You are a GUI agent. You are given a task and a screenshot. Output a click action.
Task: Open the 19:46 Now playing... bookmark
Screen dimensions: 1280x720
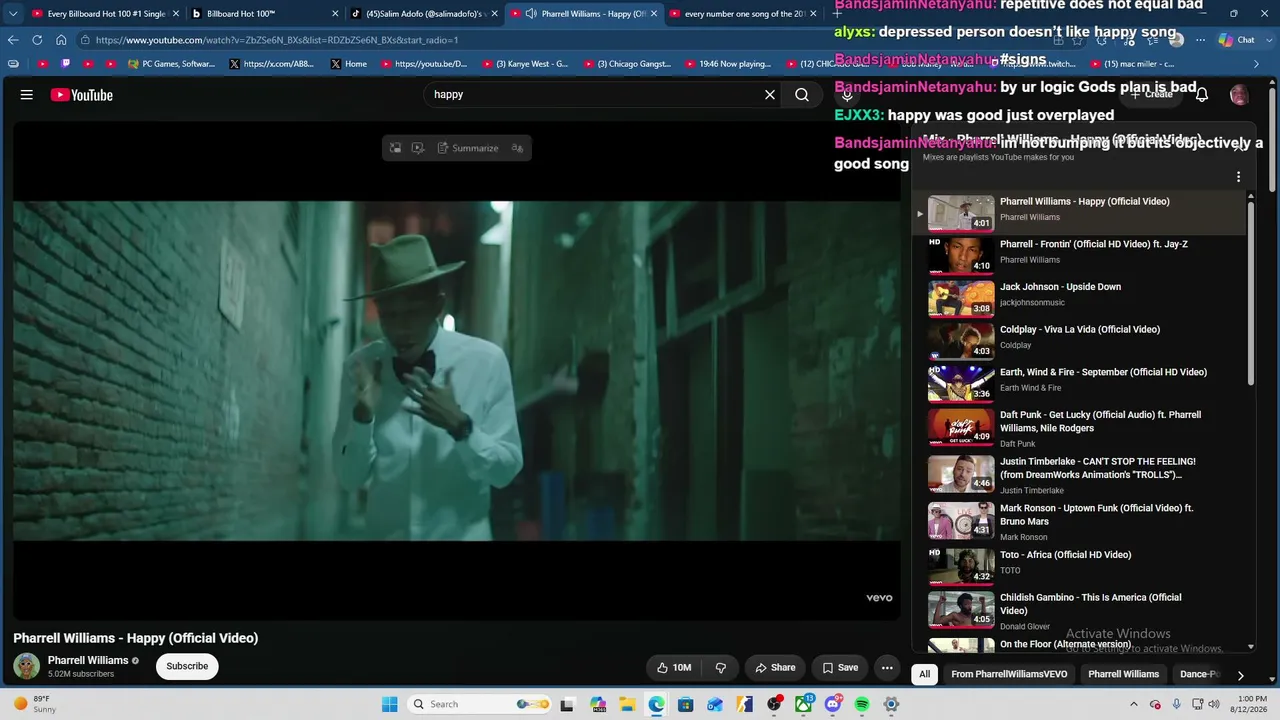coord(728,64)
